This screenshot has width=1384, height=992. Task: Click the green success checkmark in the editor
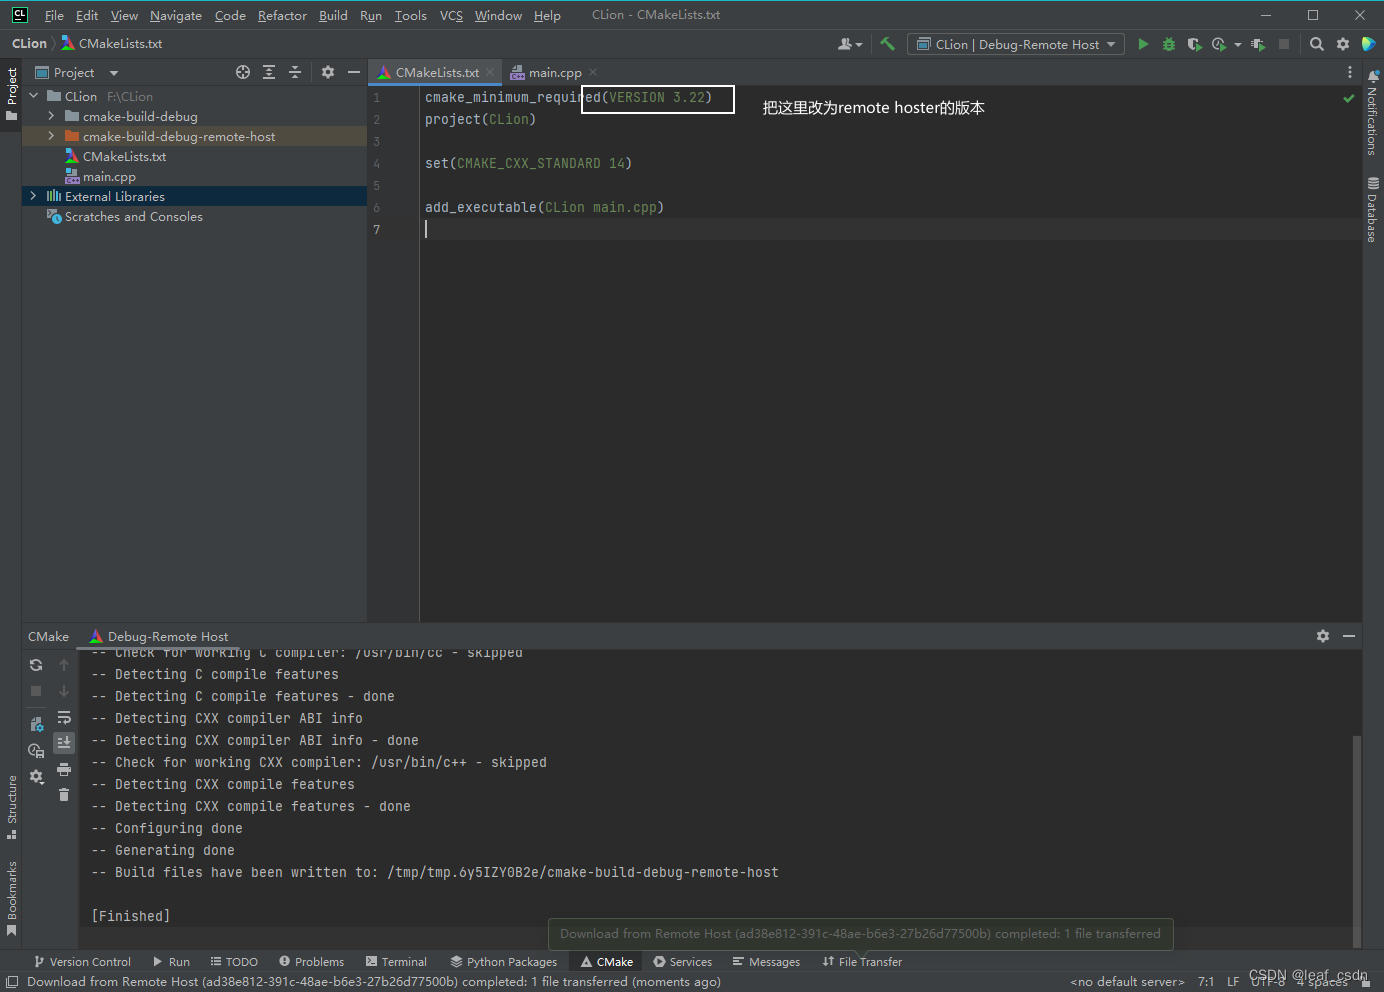pyautogui.click(x=1348, y=98)
